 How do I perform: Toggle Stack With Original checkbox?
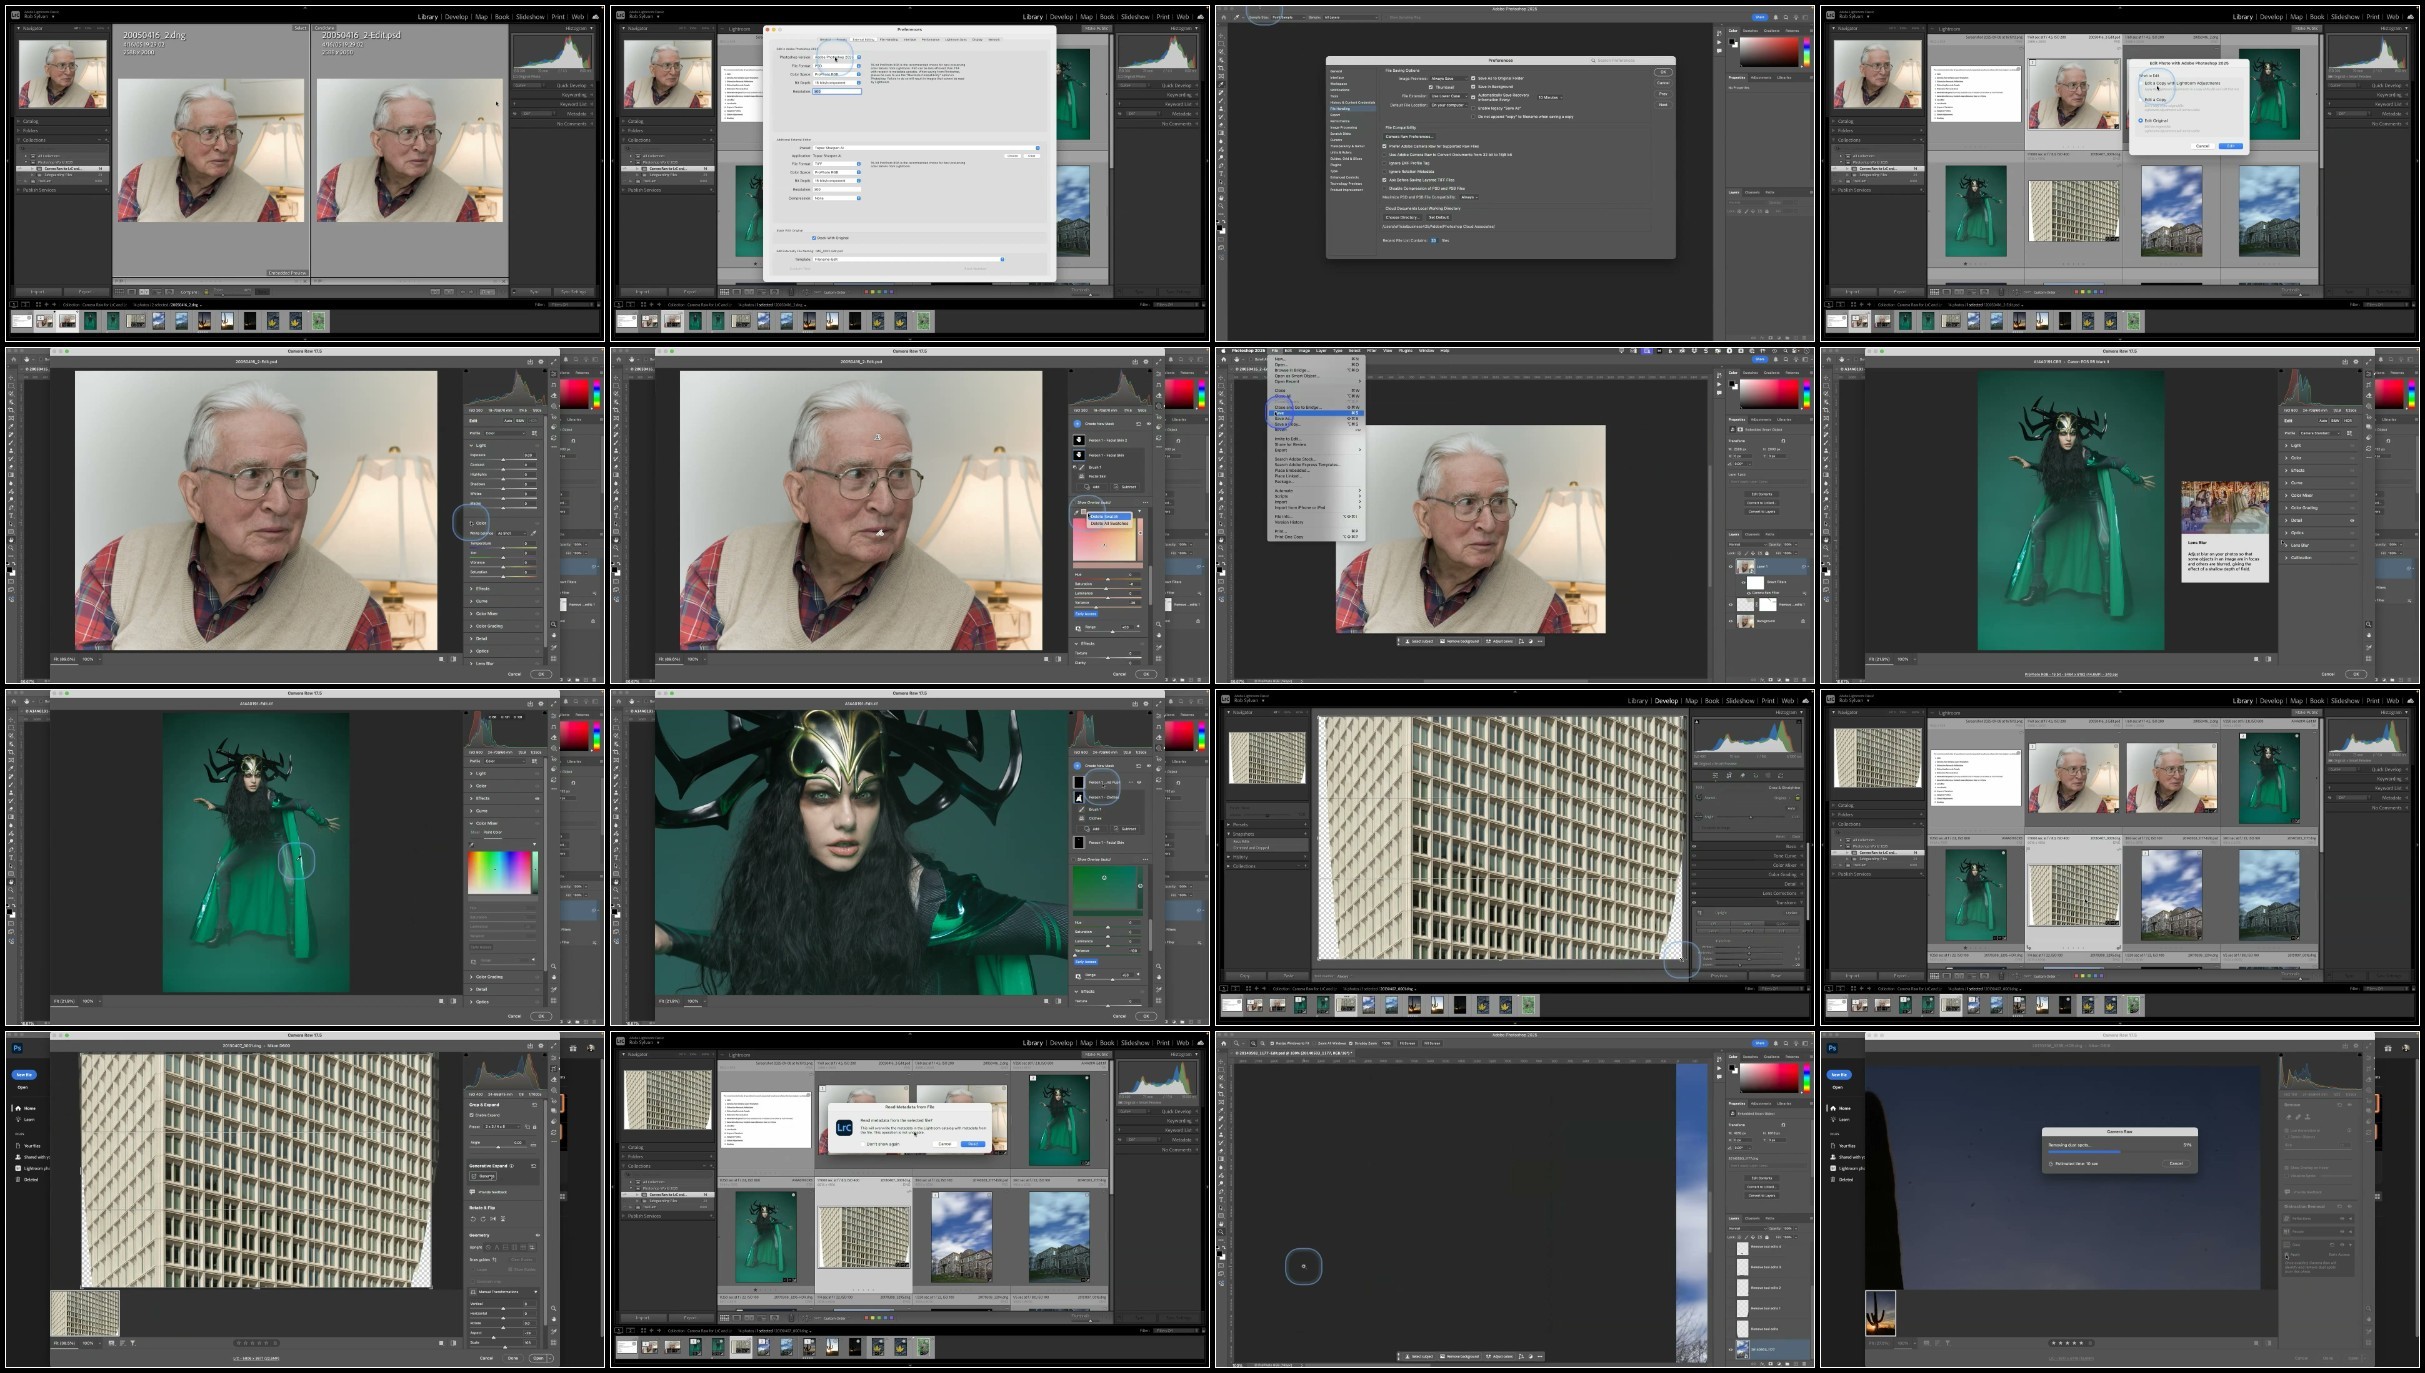coord(813,238)
